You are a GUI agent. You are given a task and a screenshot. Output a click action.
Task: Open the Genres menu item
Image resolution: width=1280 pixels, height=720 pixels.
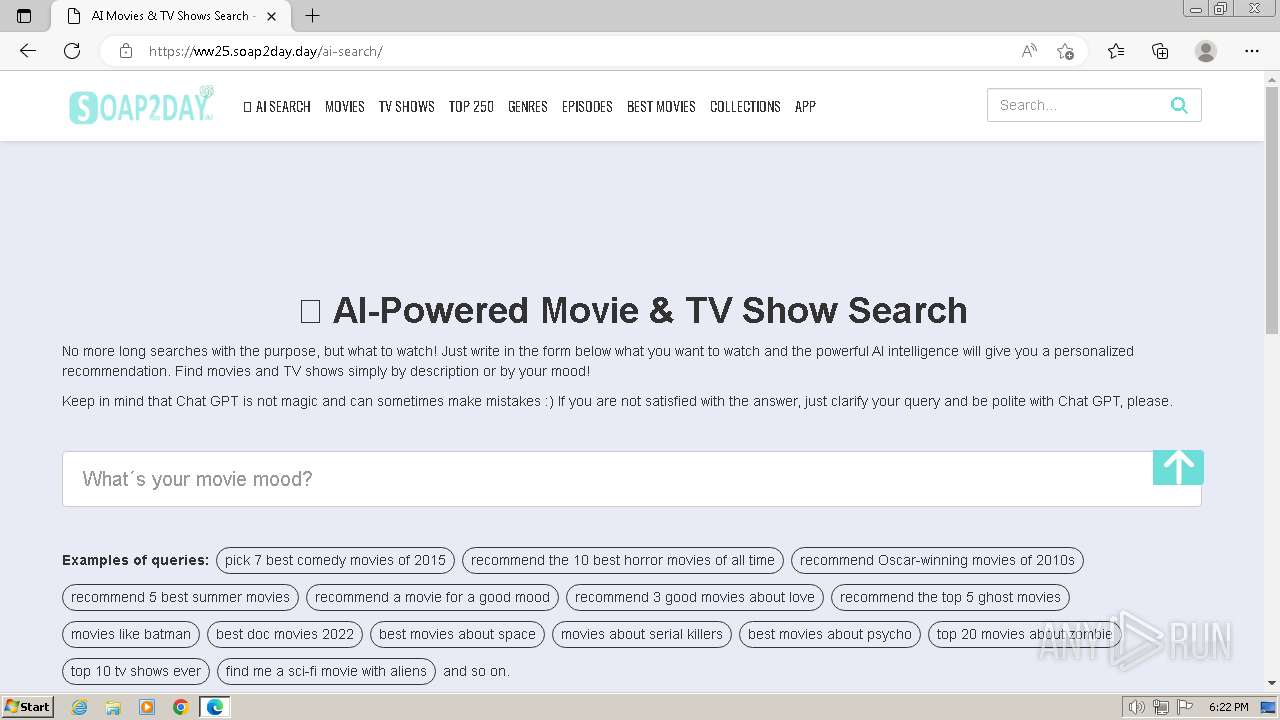(x=528, y=106)
